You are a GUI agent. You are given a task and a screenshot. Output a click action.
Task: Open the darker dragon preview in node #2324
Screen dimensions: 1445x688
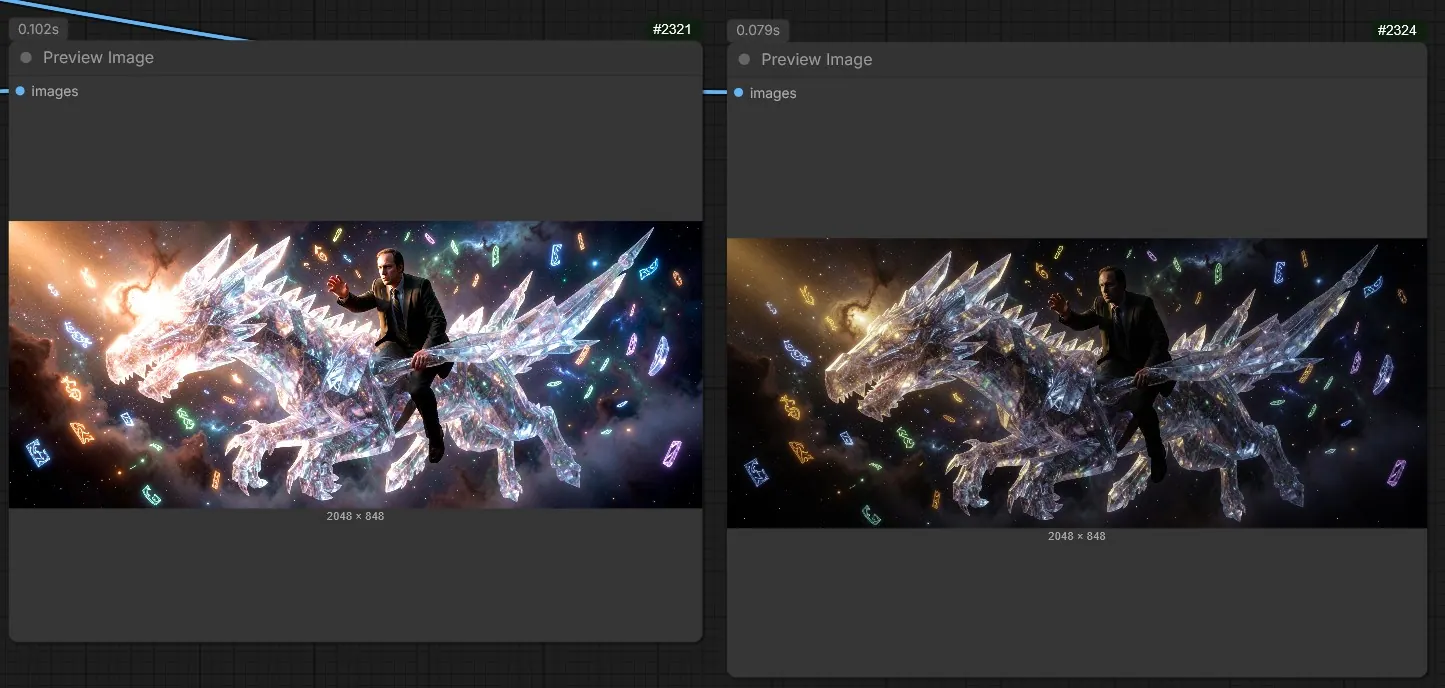[1076, 383]
